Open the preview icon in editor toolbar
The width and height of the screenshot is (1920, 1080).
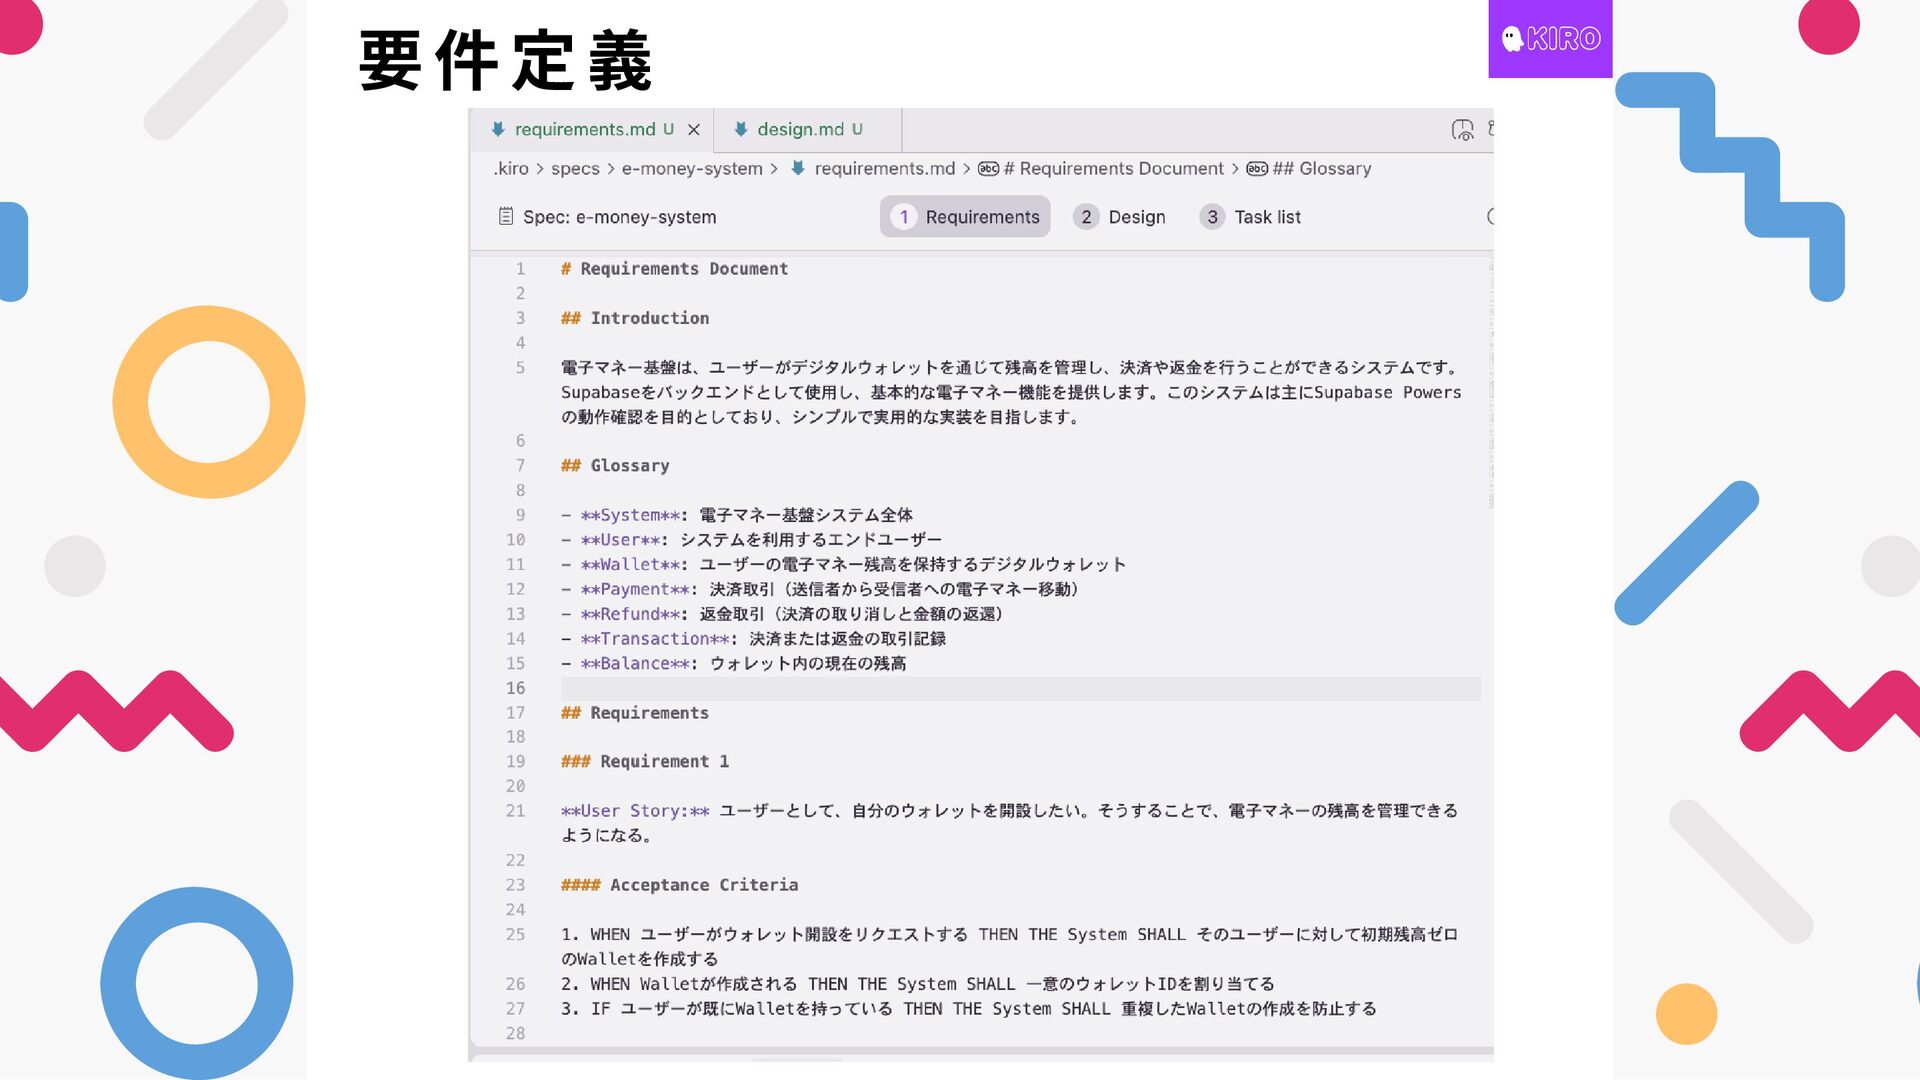click(x=1462, y=130)
